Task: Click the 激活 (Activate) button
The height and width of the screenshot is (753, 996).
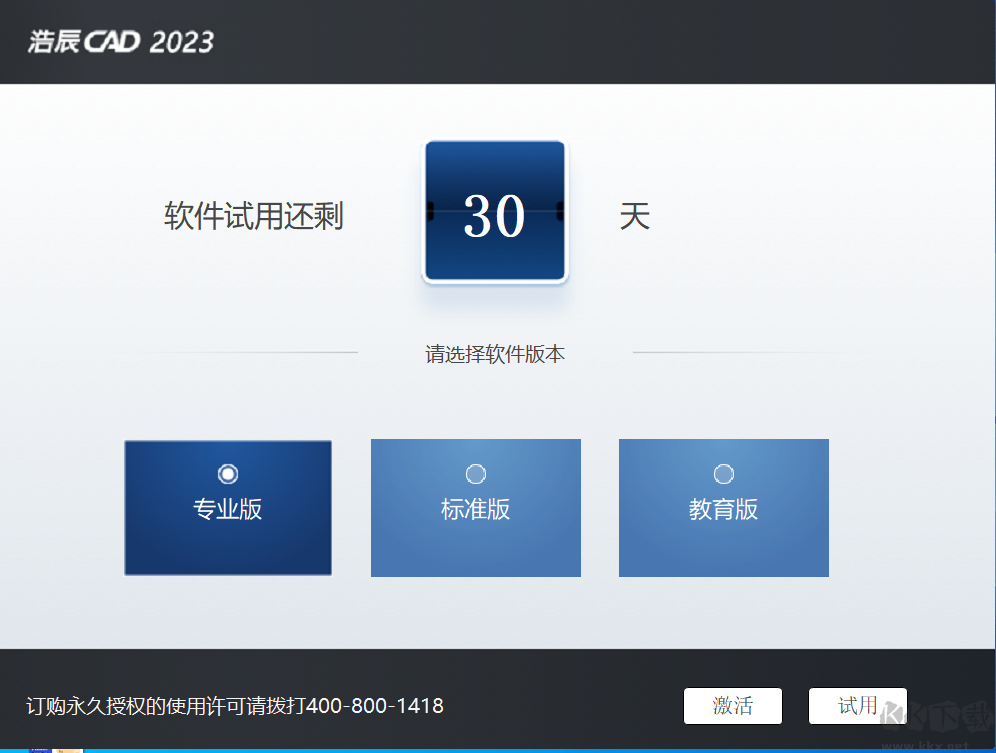Action: coord(732,706)
